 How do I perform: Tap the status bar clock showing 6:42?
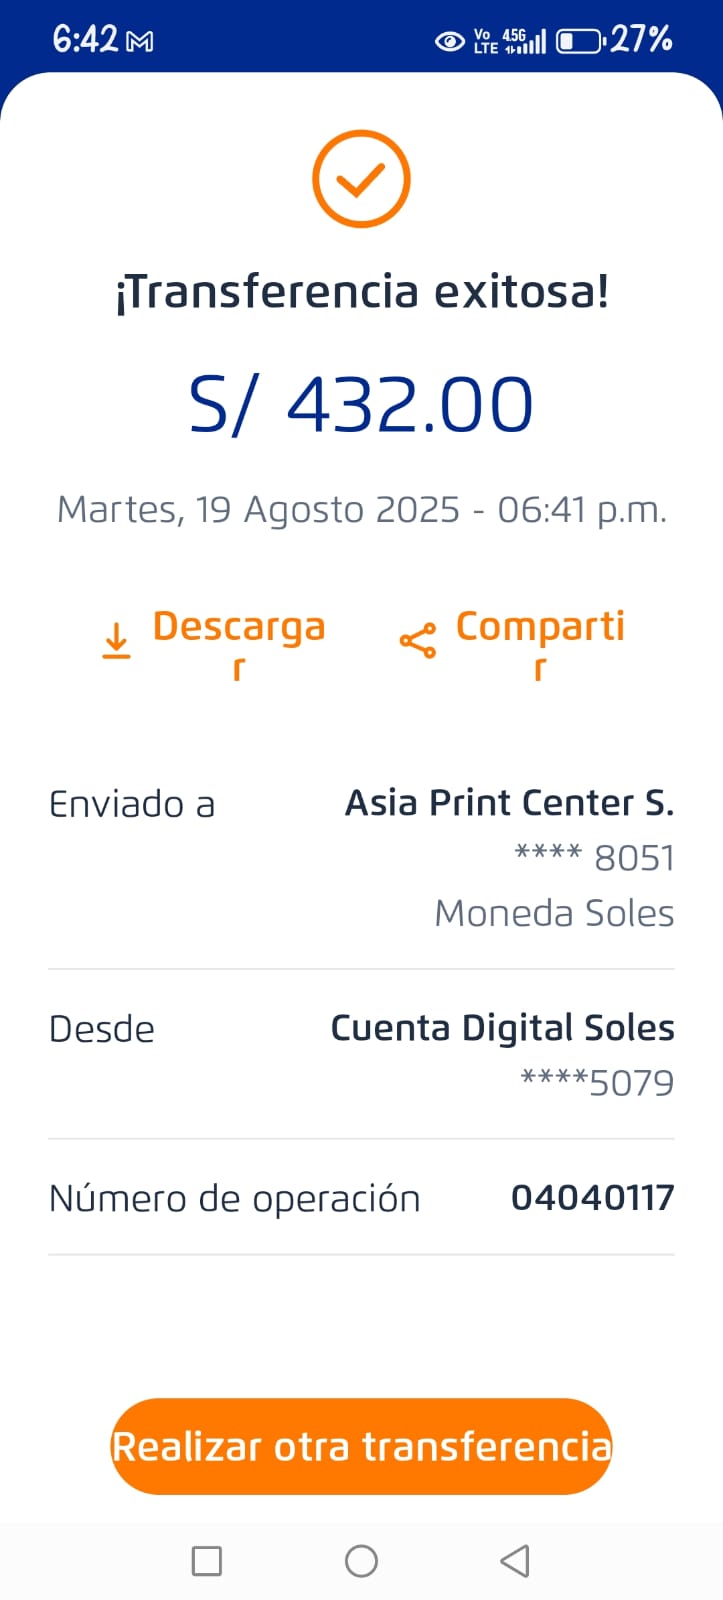click(85, 40)
